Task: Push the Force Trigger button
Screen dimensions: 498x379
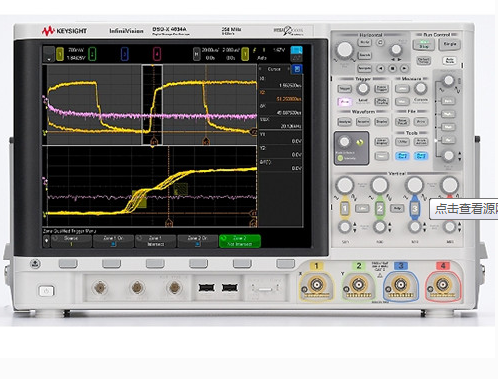Action: click(x=381, y=89)
